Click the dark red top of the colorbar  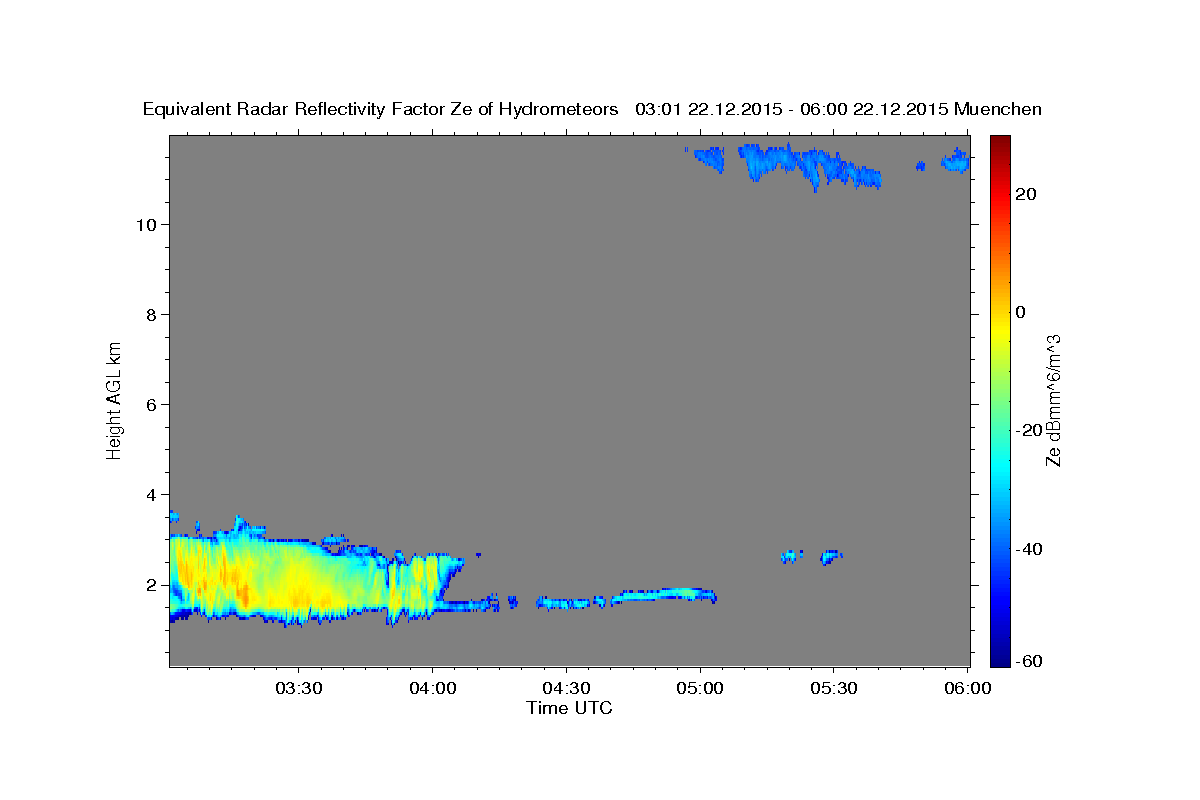pos(1000,143)
